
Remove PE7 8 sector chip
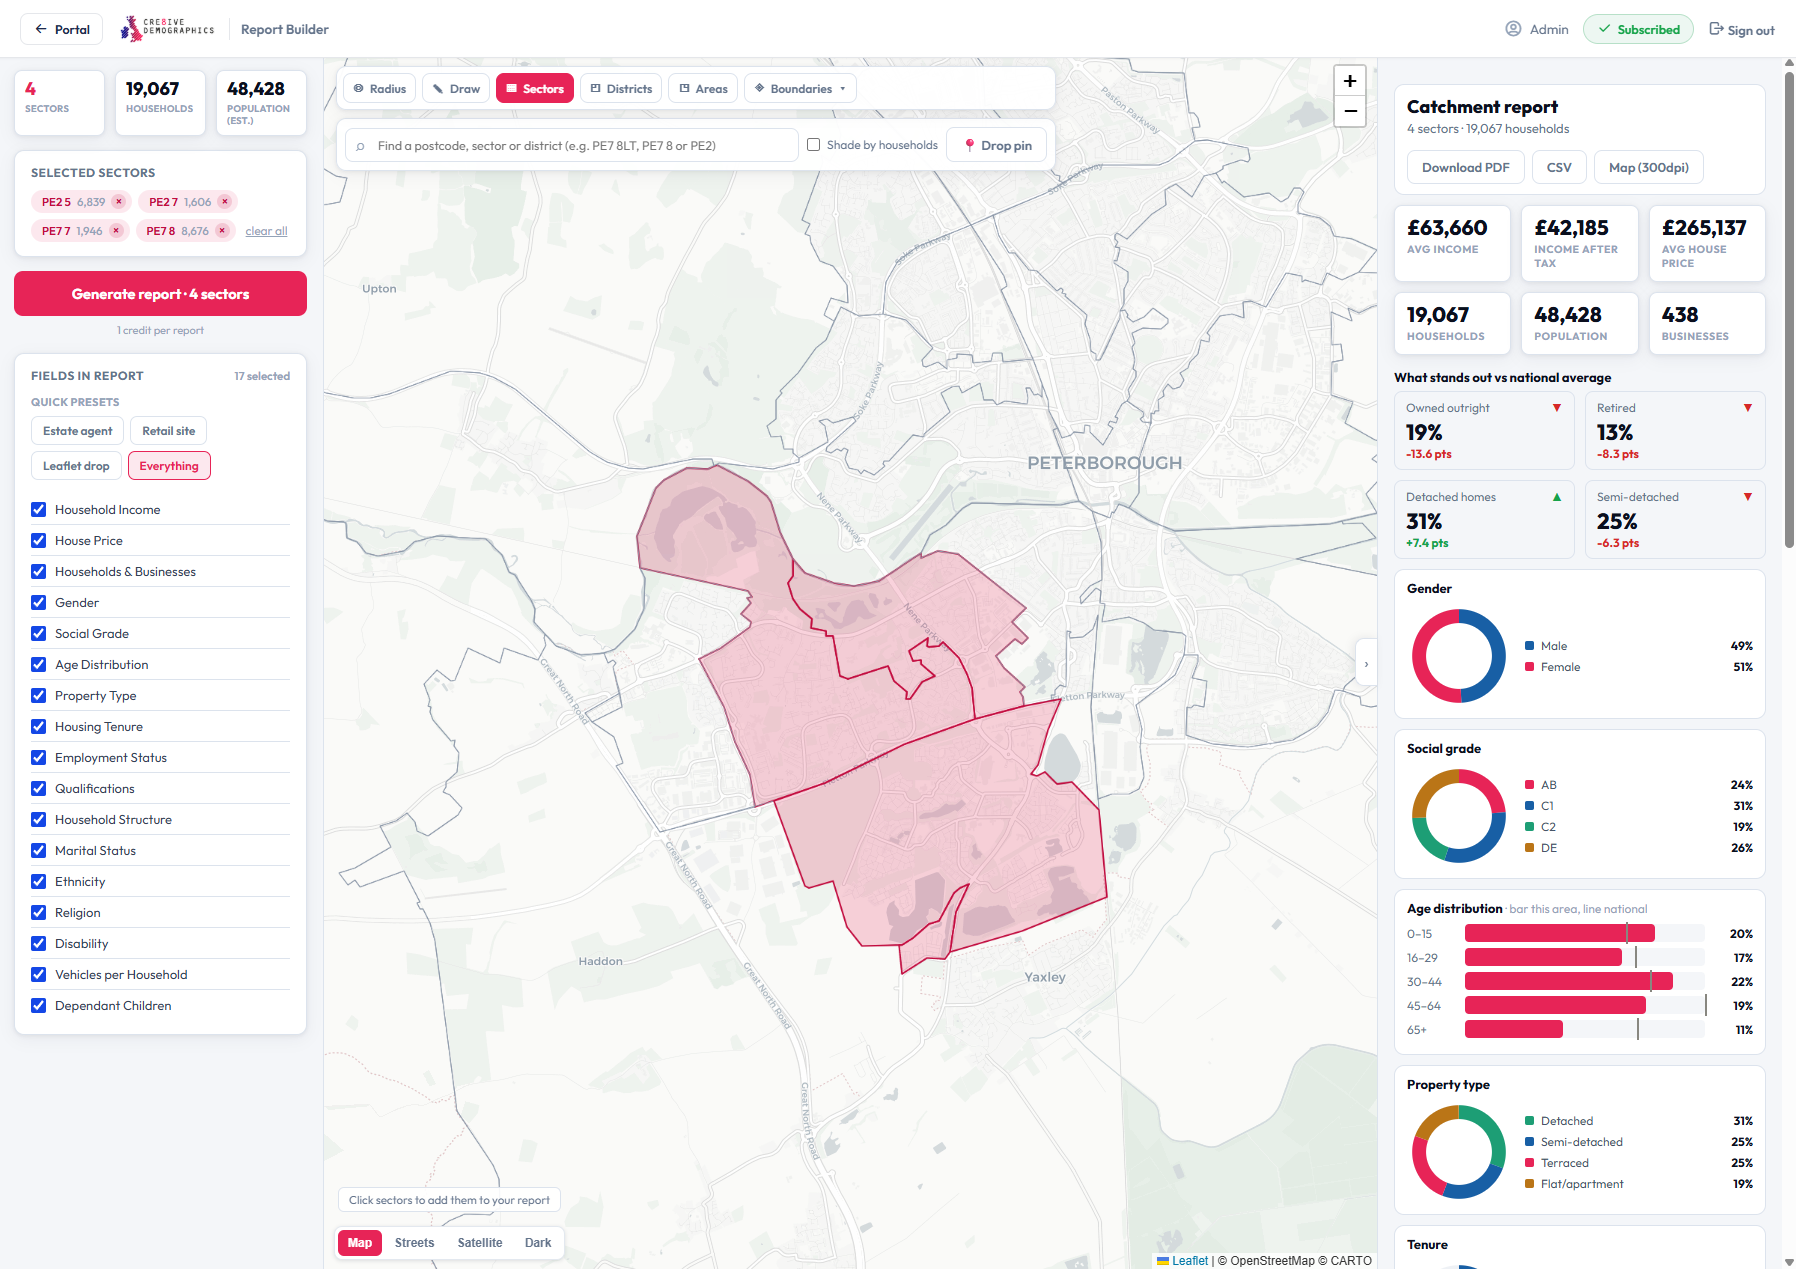coord(223,231)
